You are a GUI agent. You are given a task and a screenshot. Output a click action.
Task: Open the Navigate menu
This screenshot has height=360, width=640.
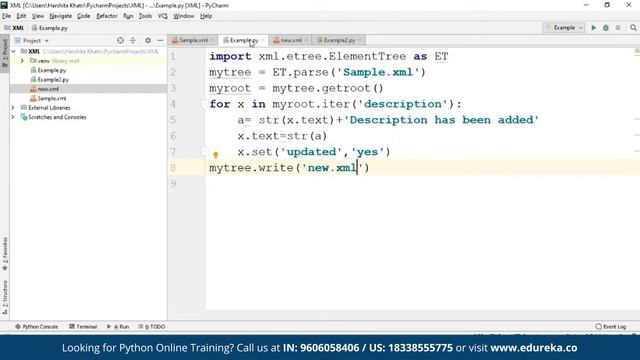point(60,16)
